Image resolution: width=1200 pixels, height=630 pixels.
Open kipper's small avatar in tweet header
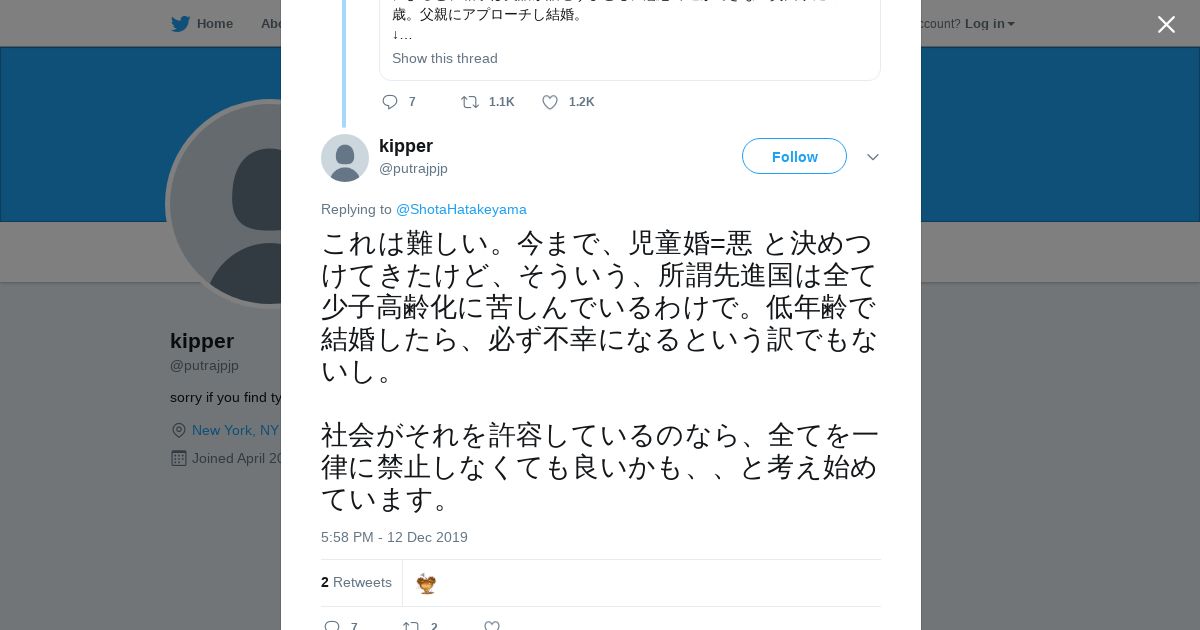click(345, 158)
